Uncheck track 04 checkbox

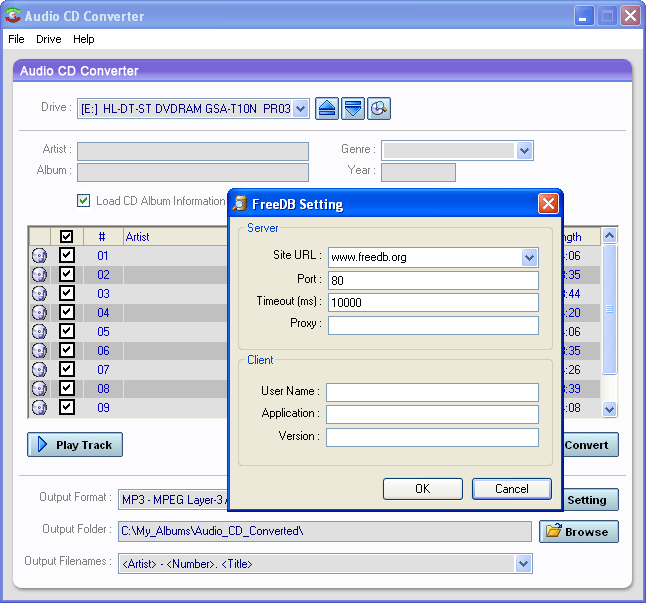[x=67, y=312]
